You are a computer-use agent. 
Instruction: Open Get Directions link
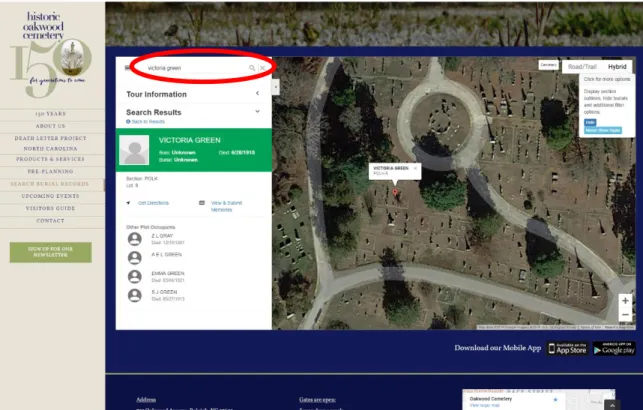tap(153, 203)
